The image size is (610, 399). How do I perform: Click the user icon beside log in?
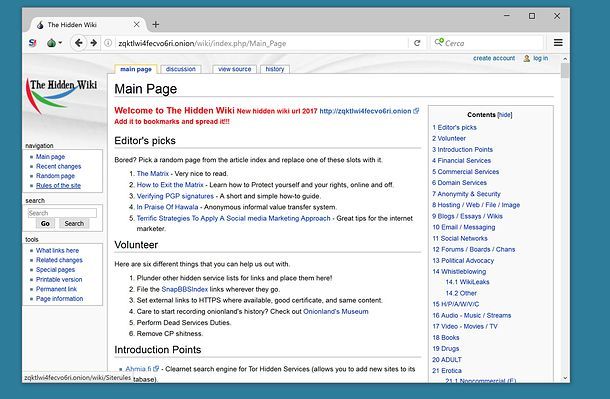[527, 58]
